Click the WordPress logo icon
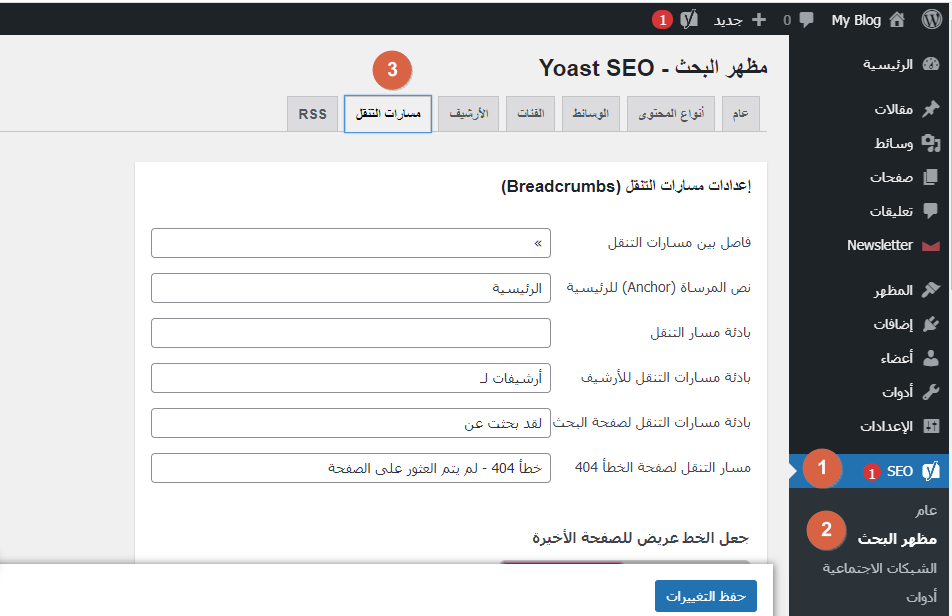 tap(931, 19)
